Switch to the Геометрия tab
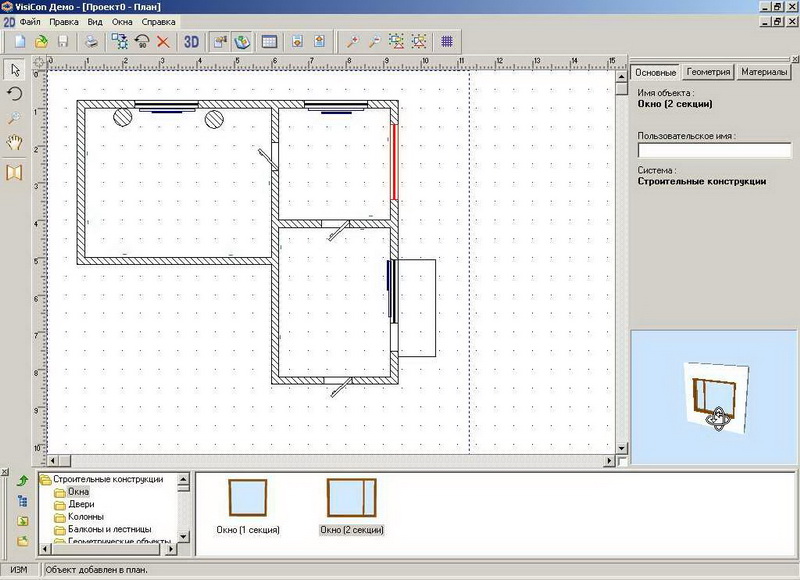 click(x=709, y=72)
